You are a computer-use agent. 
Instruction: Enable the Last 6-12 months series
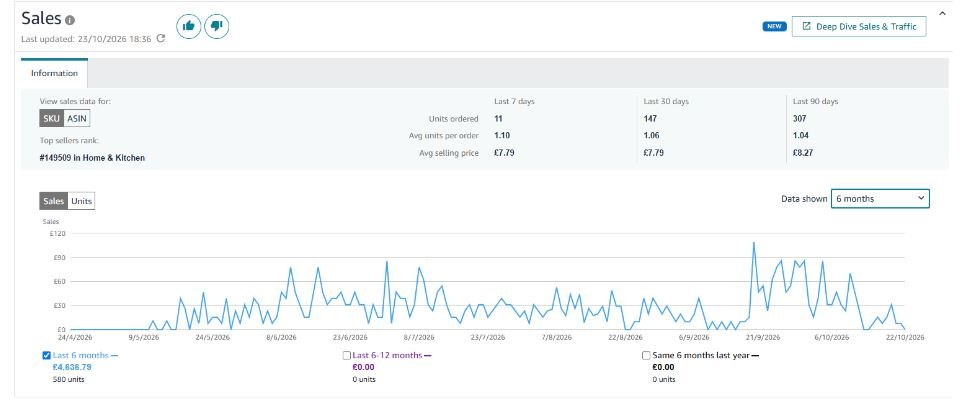tap(347, 355)
